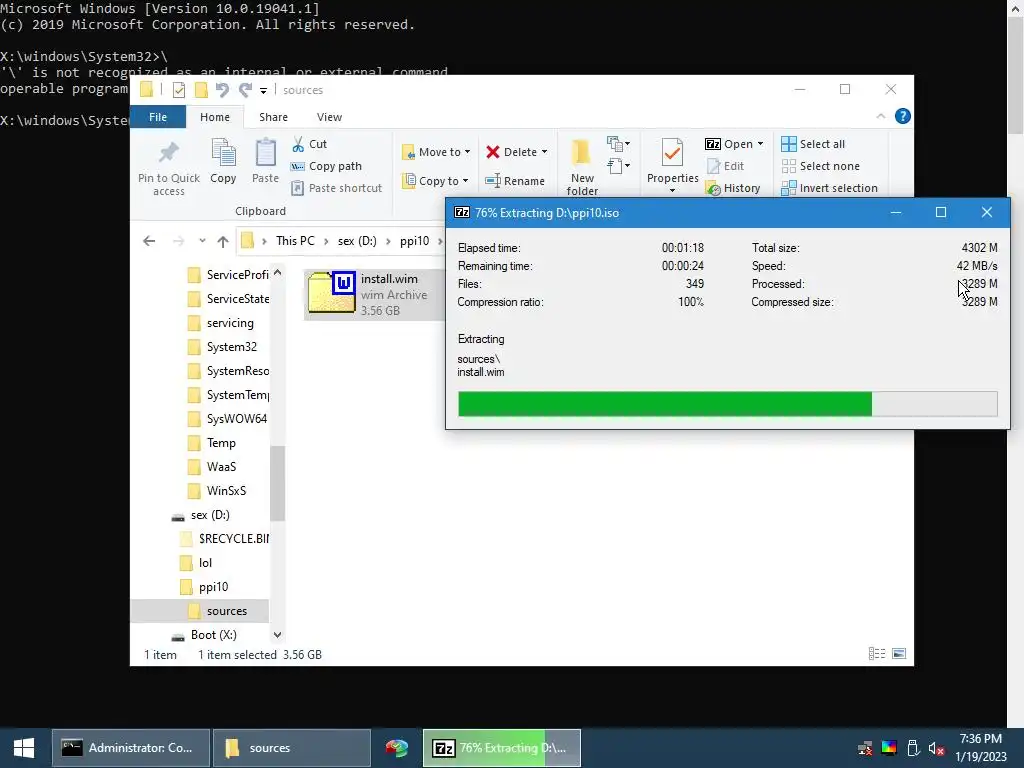Click the red X Delete icon

point(492,152)
